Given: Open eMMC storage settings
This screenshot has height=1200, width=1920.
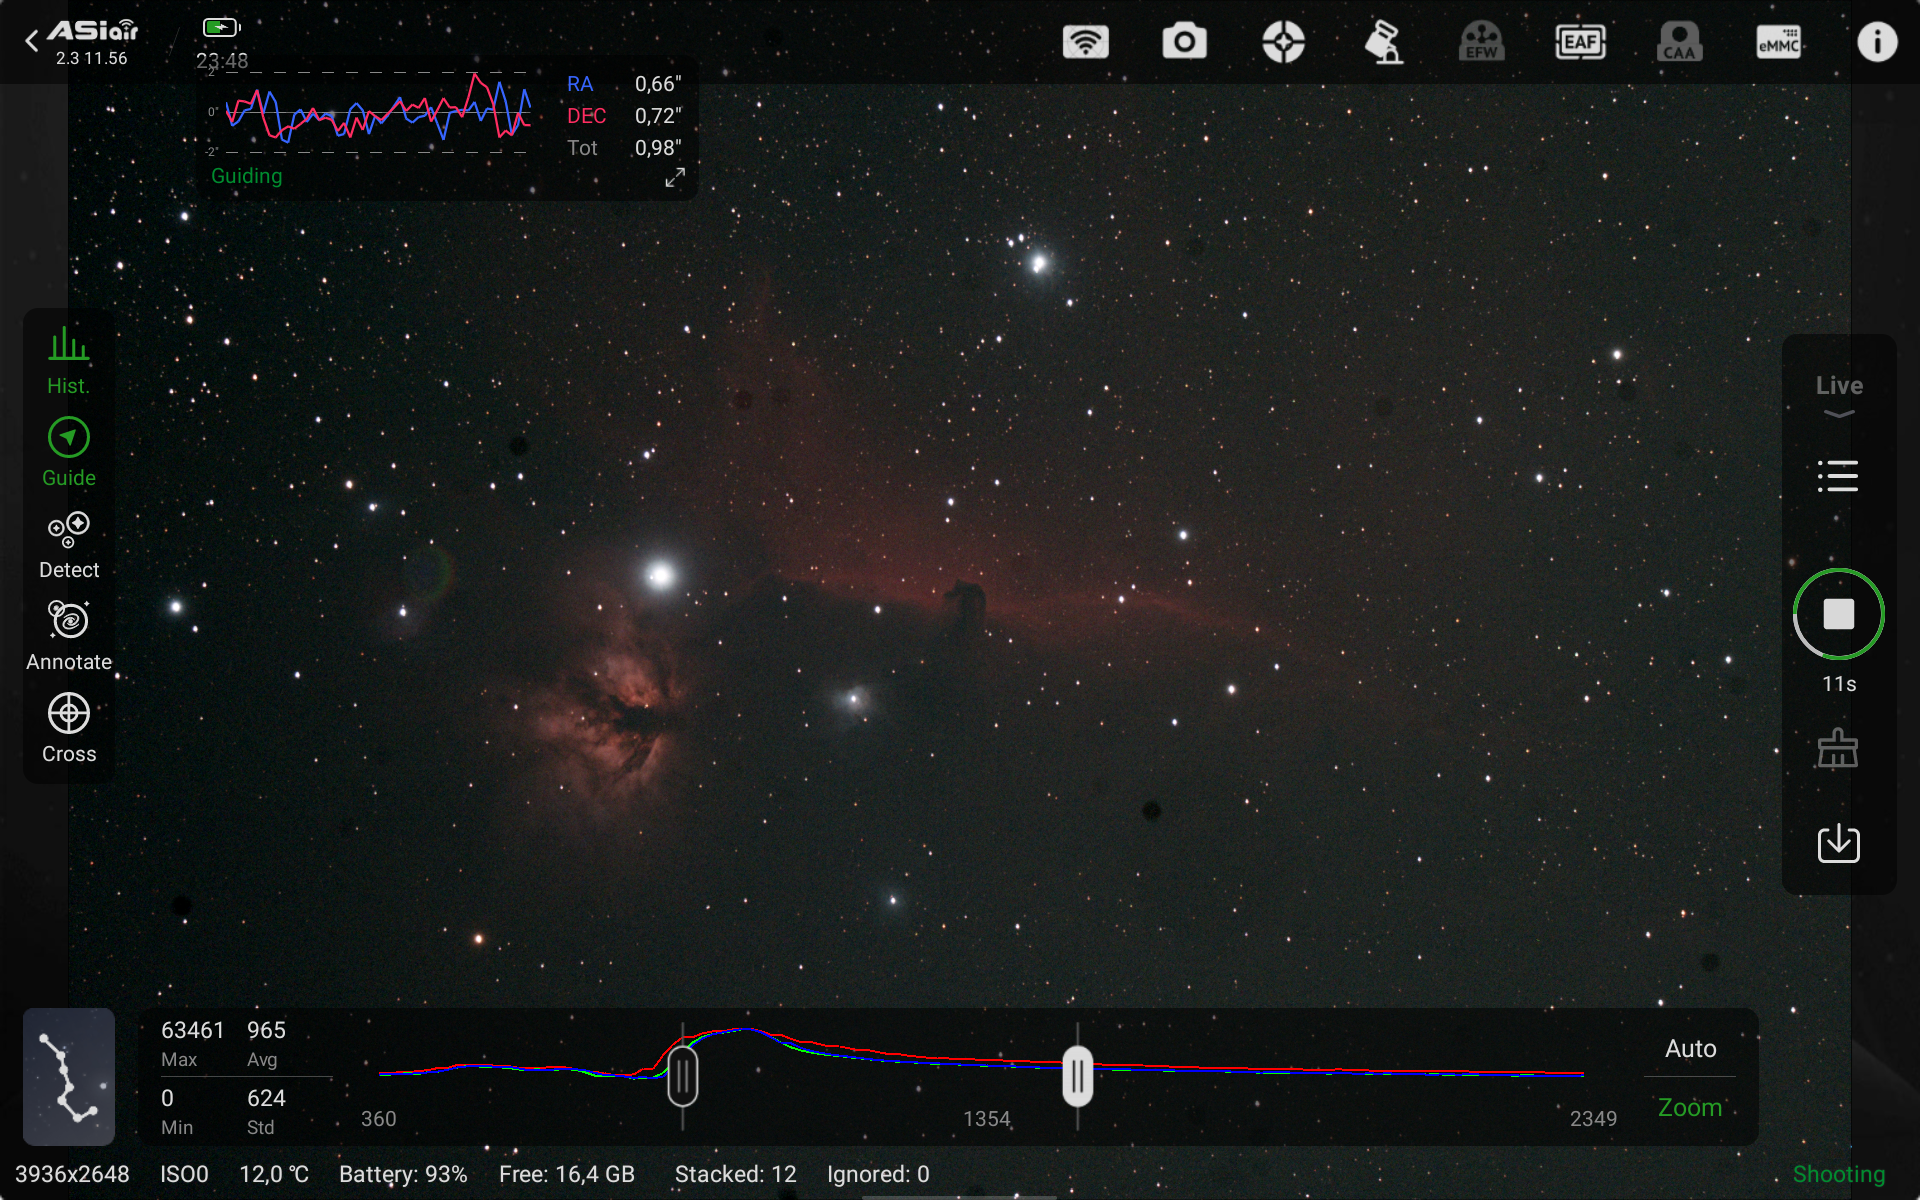Looking at the screenshot, I should click(x=1778, y=42).
